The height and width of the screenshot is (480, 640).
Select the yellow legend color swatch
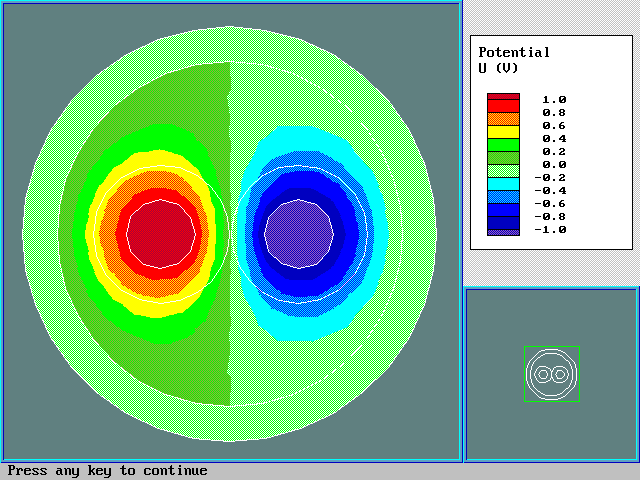click(x=503, y=132)
